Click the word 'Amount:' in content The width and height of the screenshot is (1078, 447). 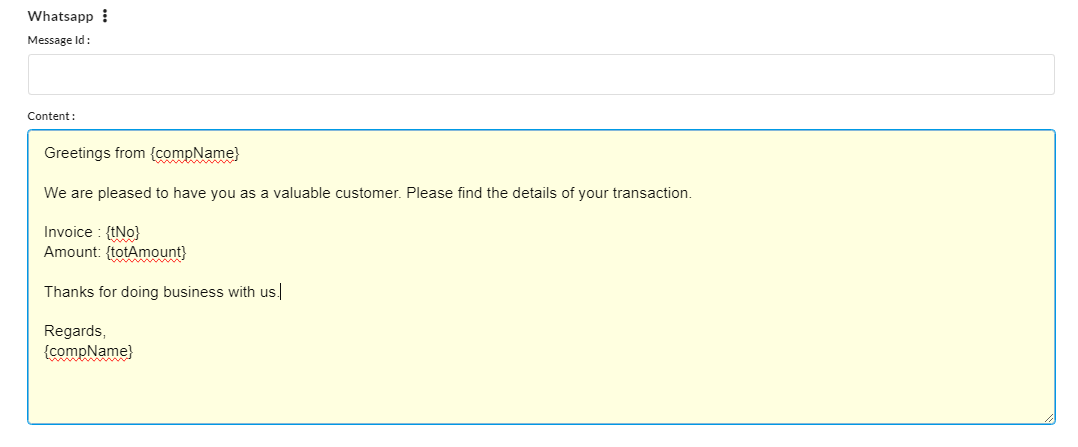[x=73, y=252]
